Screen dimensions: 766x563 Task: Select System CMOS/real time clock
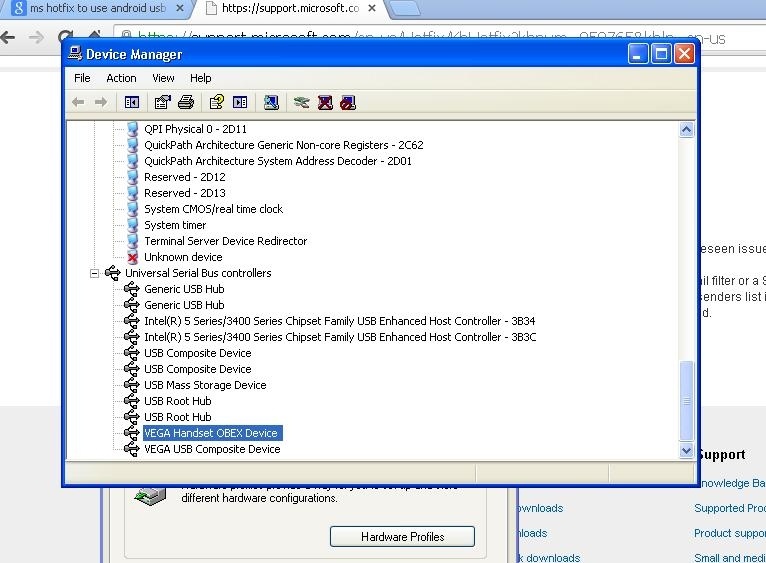(x=213, y=209)
